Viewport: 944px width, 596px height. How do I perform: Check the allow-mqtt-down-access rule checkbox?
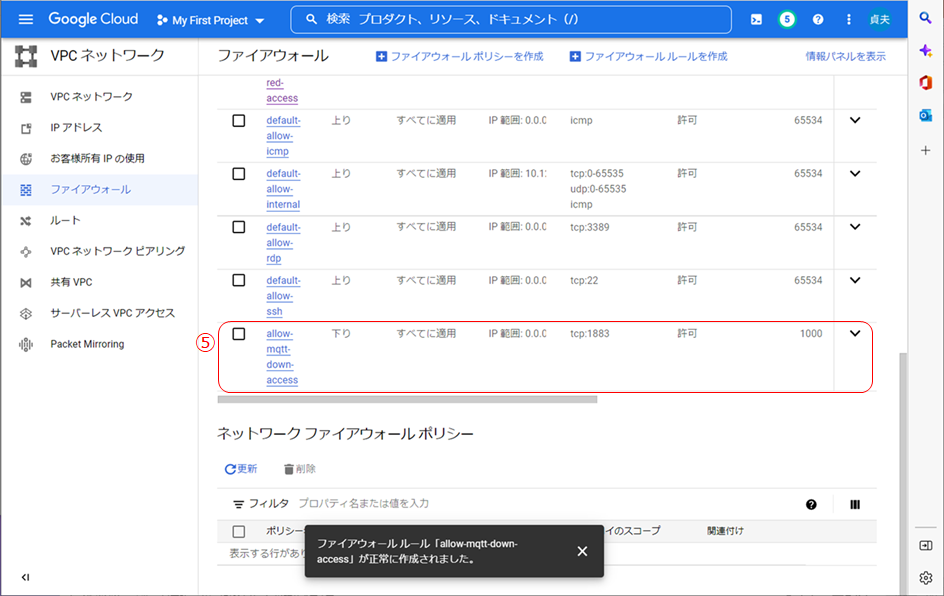point(239,334)
